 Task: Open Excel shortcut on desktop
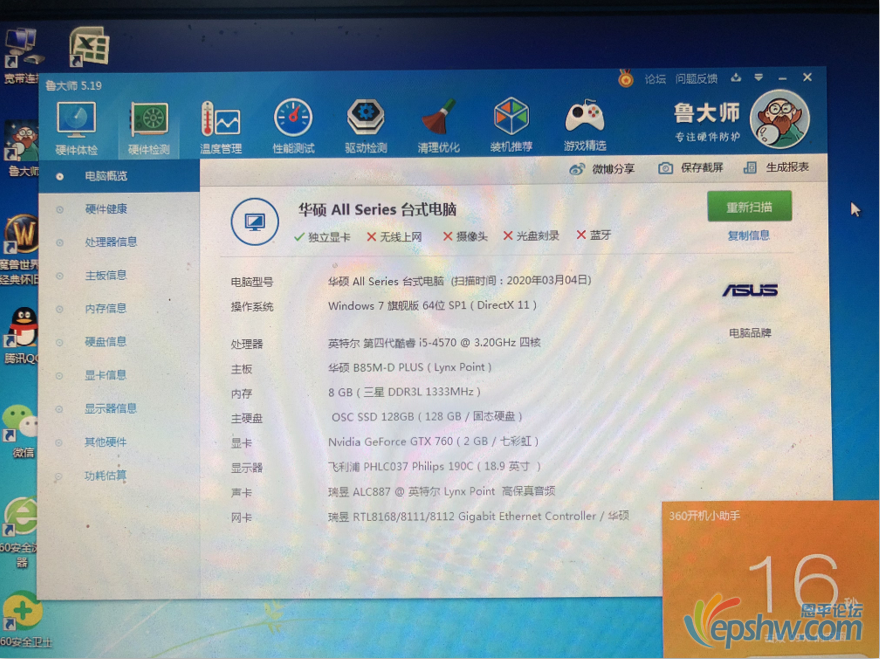(89, 47)
